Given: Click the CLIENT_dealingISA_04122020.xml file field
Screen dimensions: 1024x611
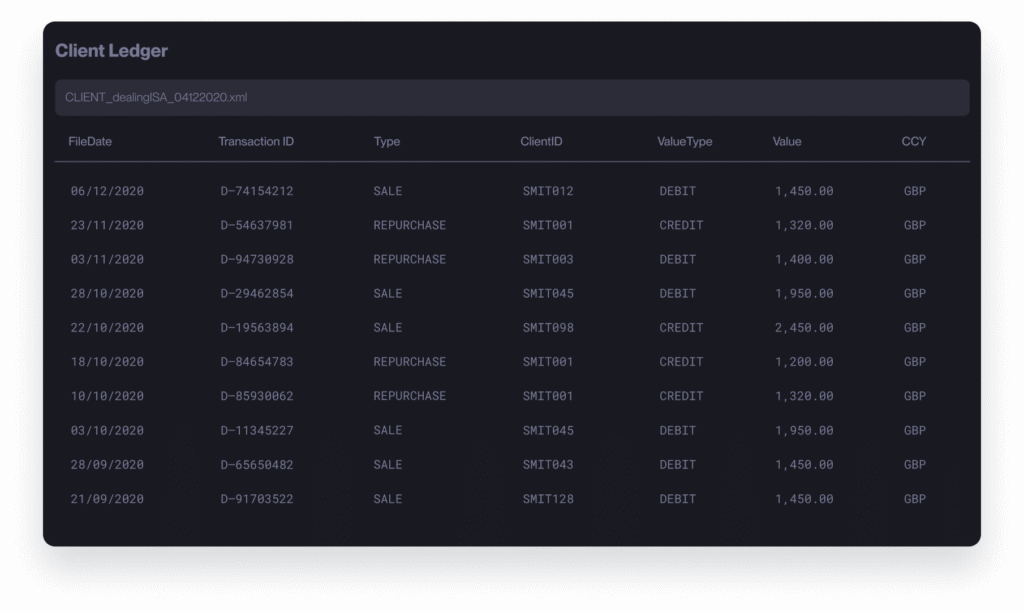Looking at the screenshot, I should click(511, 98).
